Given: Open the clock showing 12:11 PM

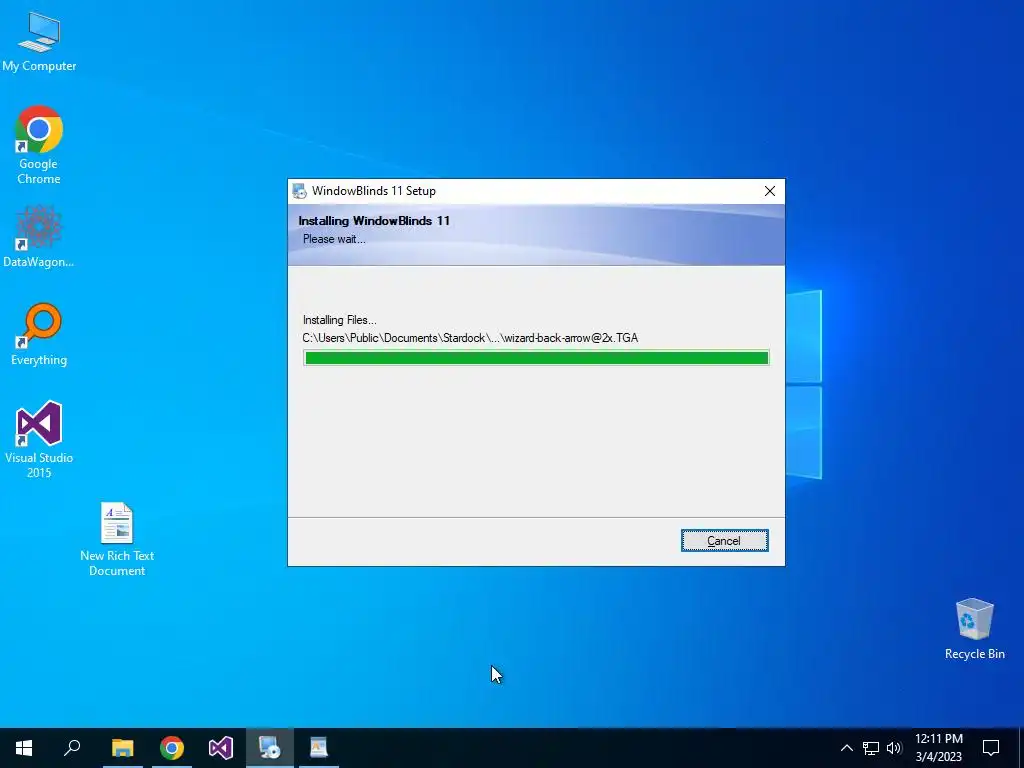Looking at the screenshot, I should click(x=938, y=748).
